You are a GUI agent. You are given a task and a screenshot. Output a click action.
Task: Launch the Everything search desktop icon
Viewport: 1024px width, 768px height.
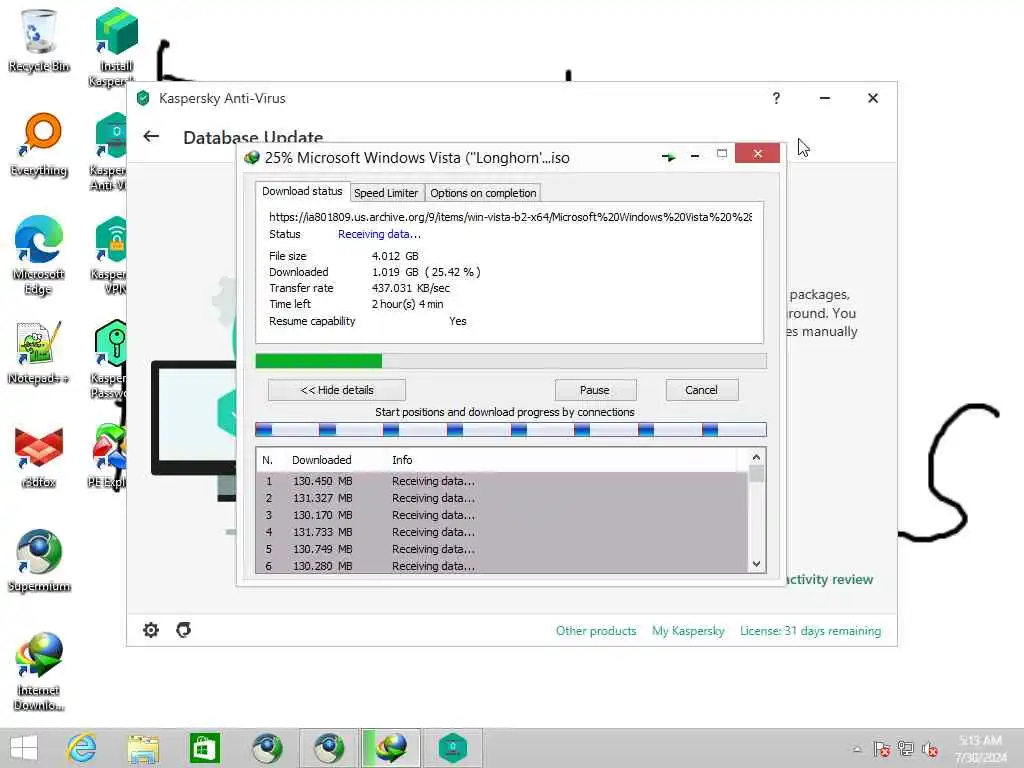pyautogui.click(x=39, y=144)
